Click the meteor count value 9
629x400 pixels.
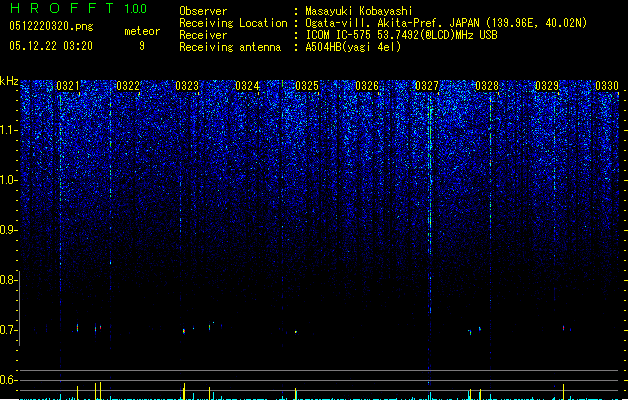click(x=142, y=46)
